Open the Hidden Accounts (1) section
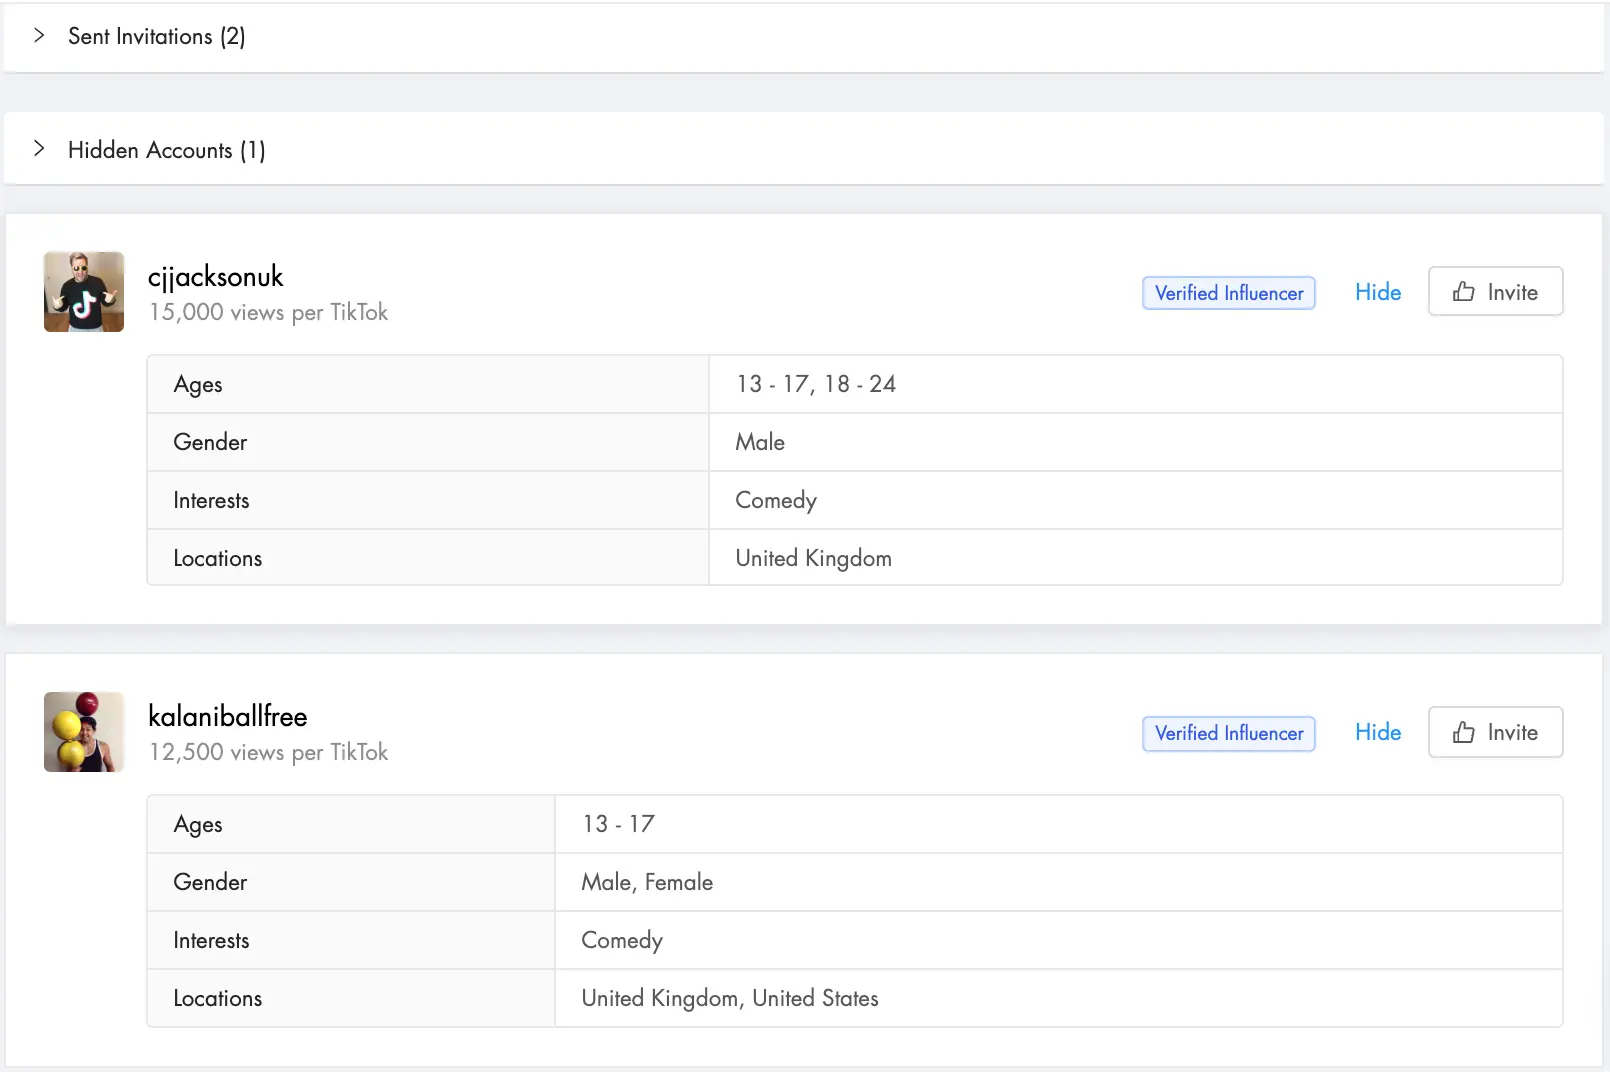 (x=166, y=150)
